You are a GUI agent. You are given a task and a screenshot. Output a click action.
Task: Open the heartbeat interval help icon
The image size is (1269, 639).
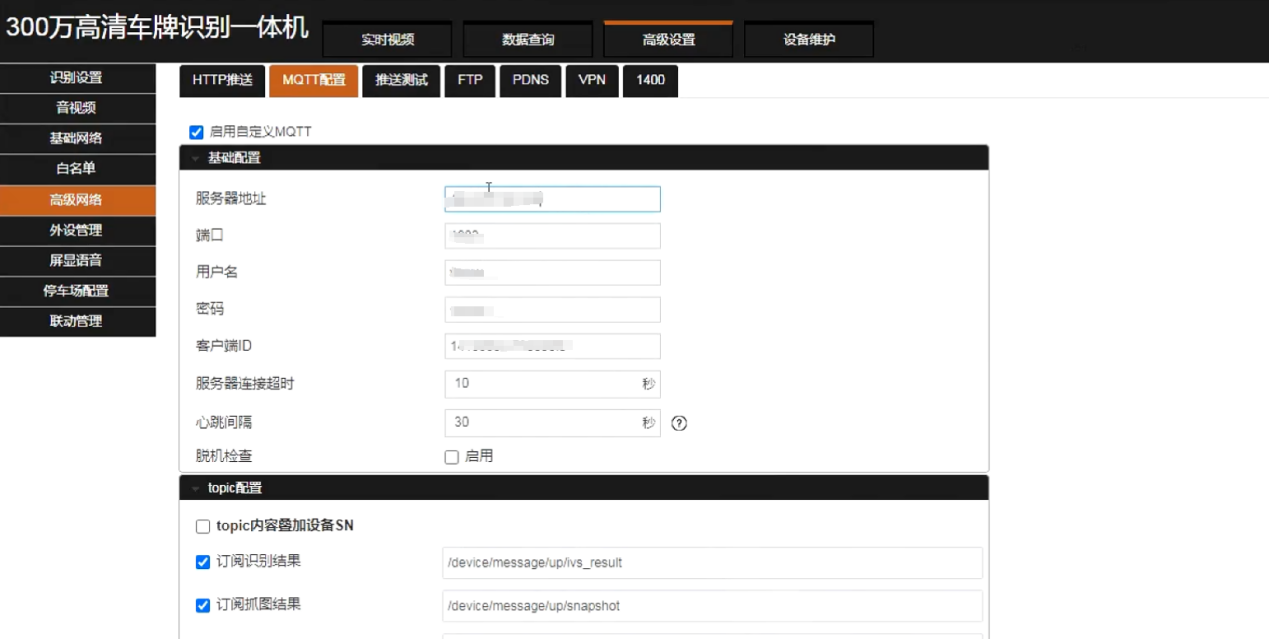(679, 423)
